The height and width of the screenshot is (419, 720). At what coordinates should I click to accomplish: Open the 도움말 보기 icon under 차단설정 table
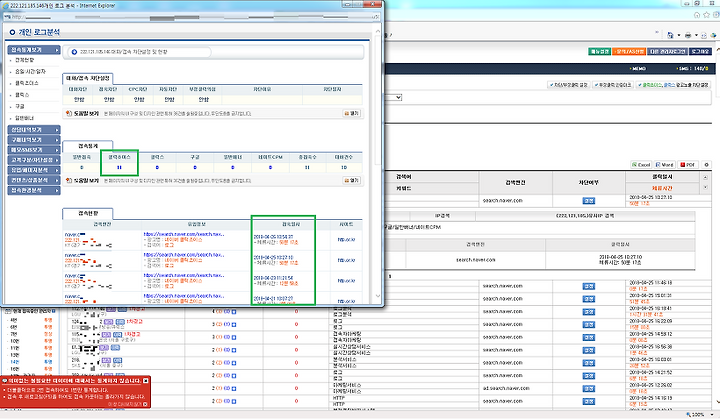point(69,113)
